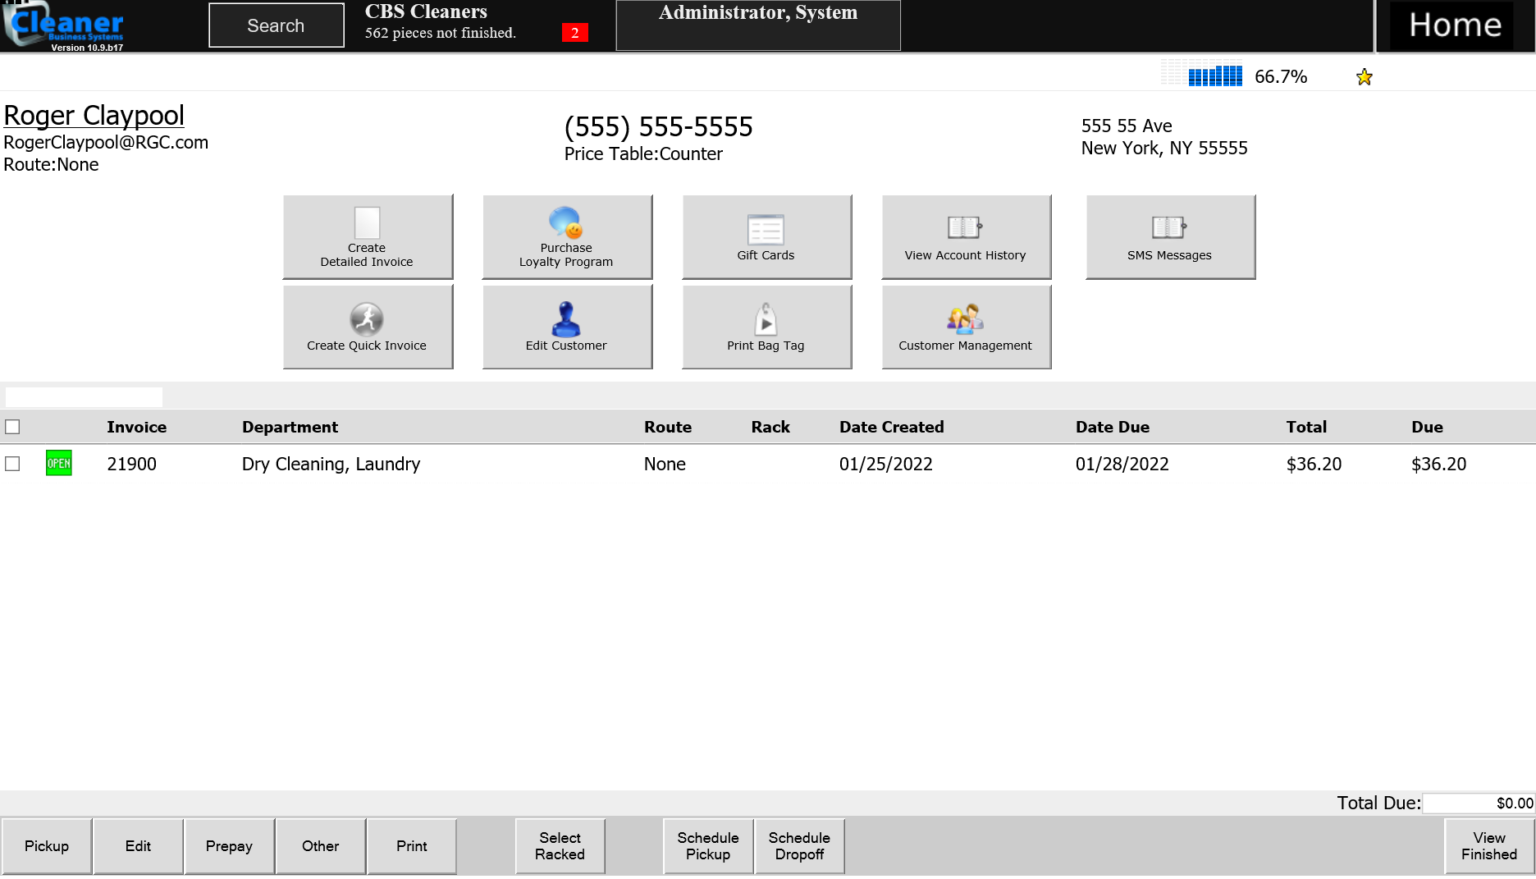Screen dimensions: 1536x879
Task: Click the green OPEN status badge
Action: (x=59, y=464)
